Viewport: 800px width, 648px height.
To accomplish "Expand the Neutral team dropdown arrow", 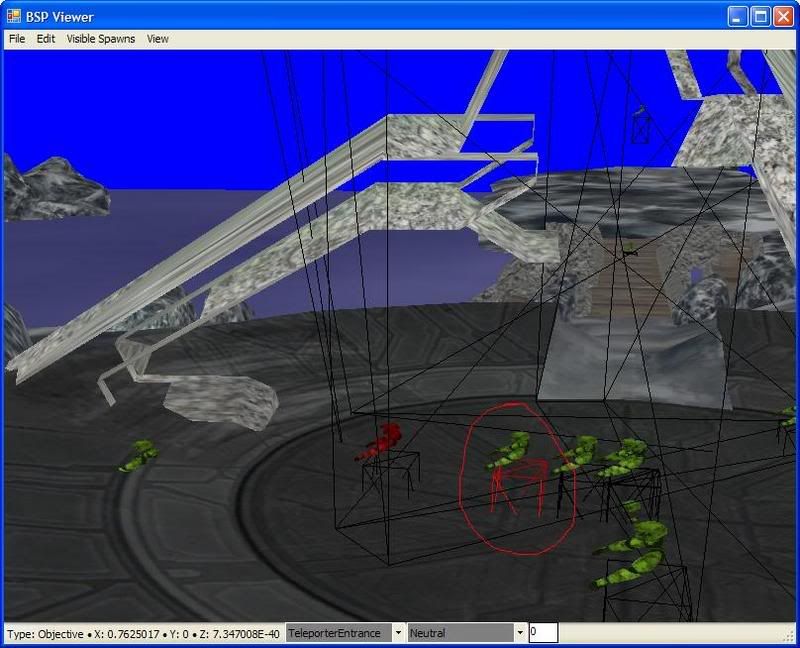I will [x=519, y=633].
